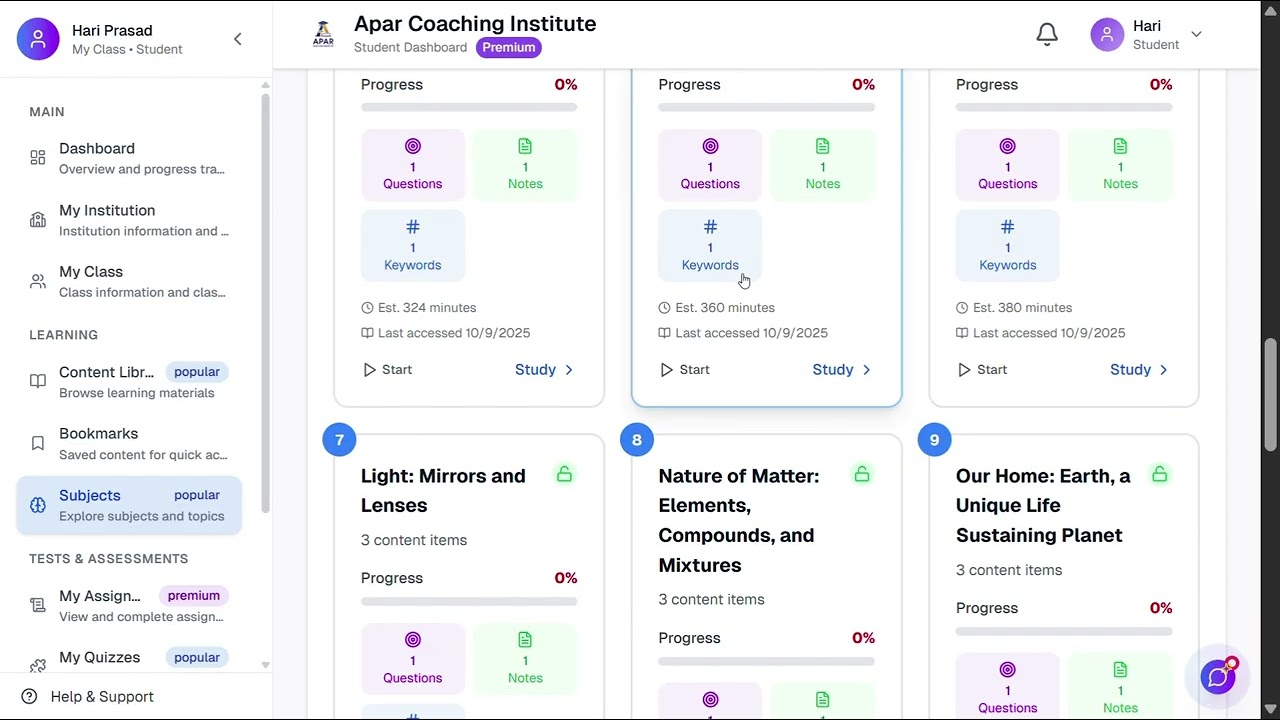The image size is (1280, 720).
Task: Open Questions tile in 380 minutes card
Action: tap(1007, 165)
